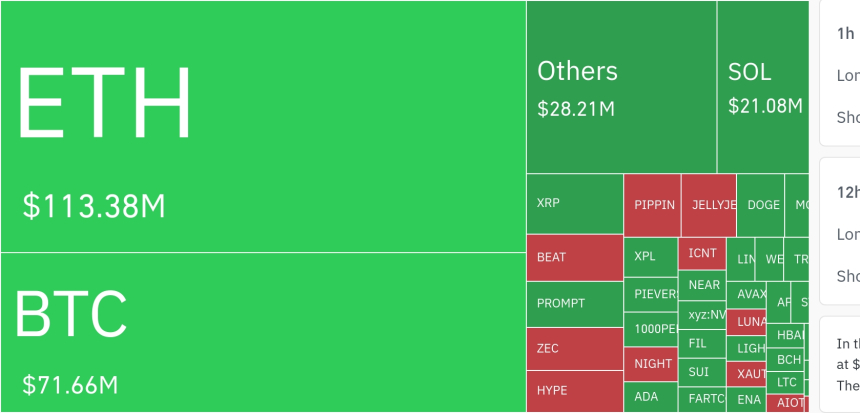Click the FIL tile
Image resolution: width=860 pixels, height=413 pixels.
tap(702, 343)
